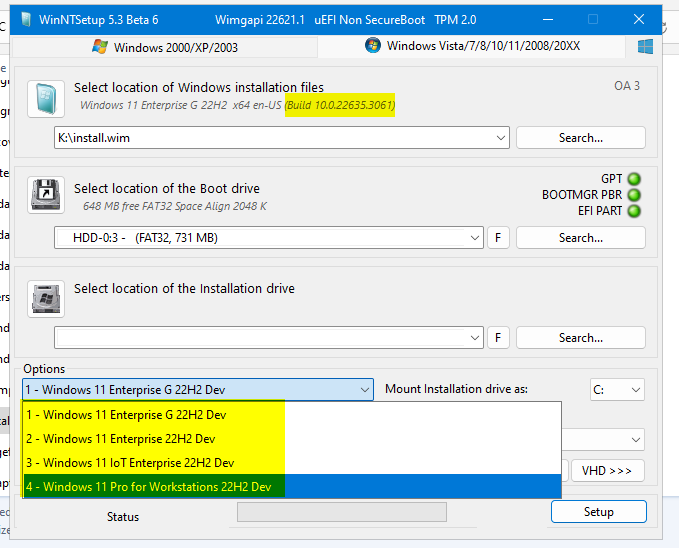Select 2 - Windows 11 Enterprise 22H2 Dev

point(292,439)
